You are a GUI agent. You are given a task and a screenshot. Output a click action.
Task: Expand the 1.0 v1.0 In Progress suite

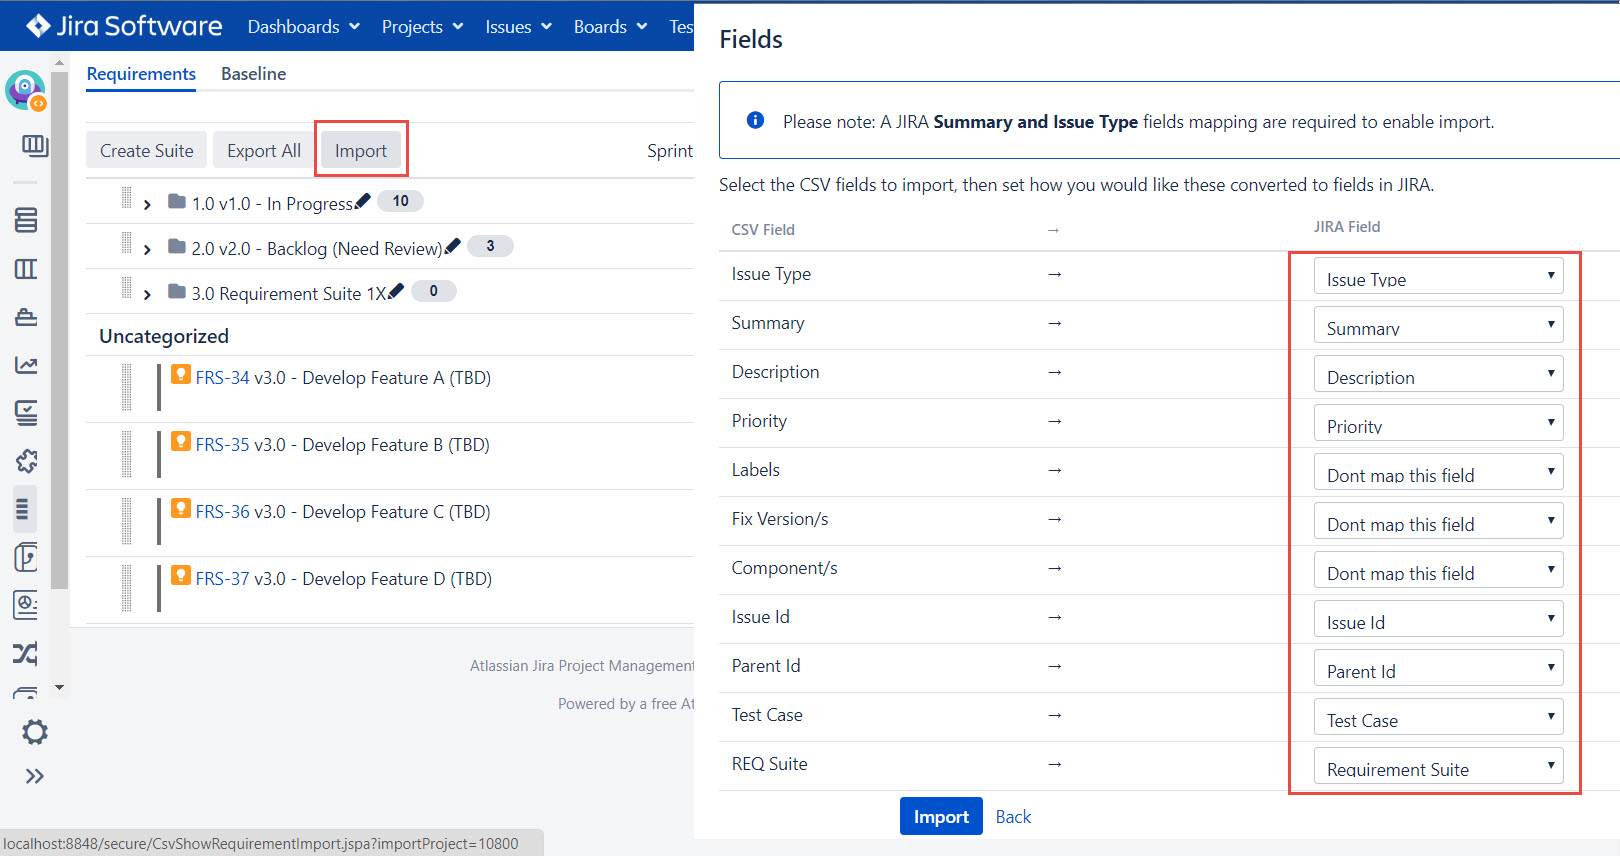point(147,204)
